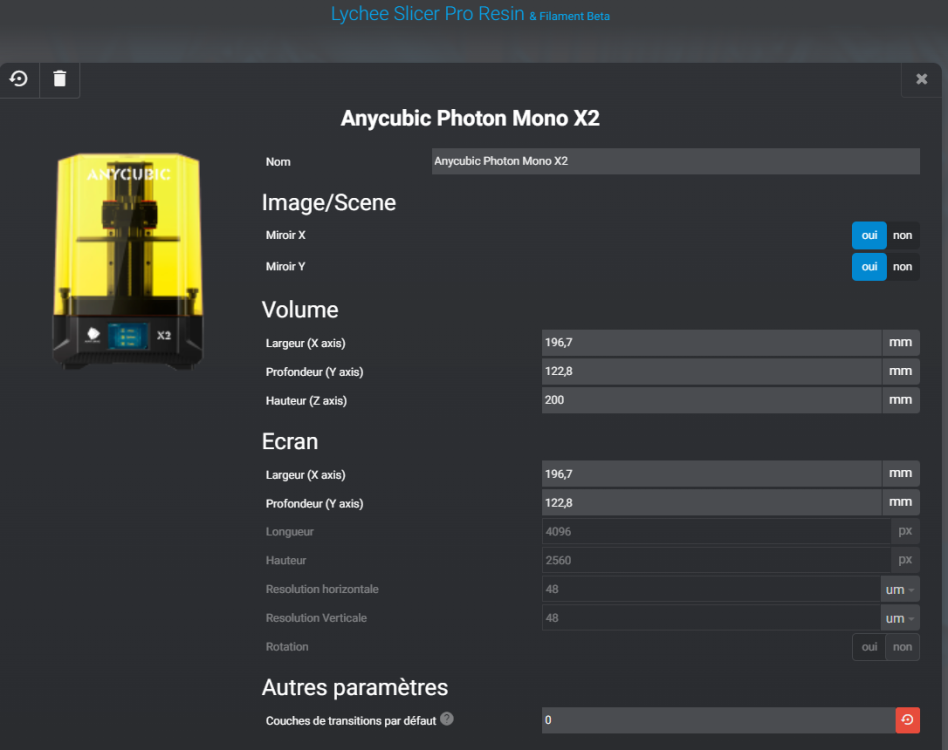Set Miroir X to non

(903, 235)
